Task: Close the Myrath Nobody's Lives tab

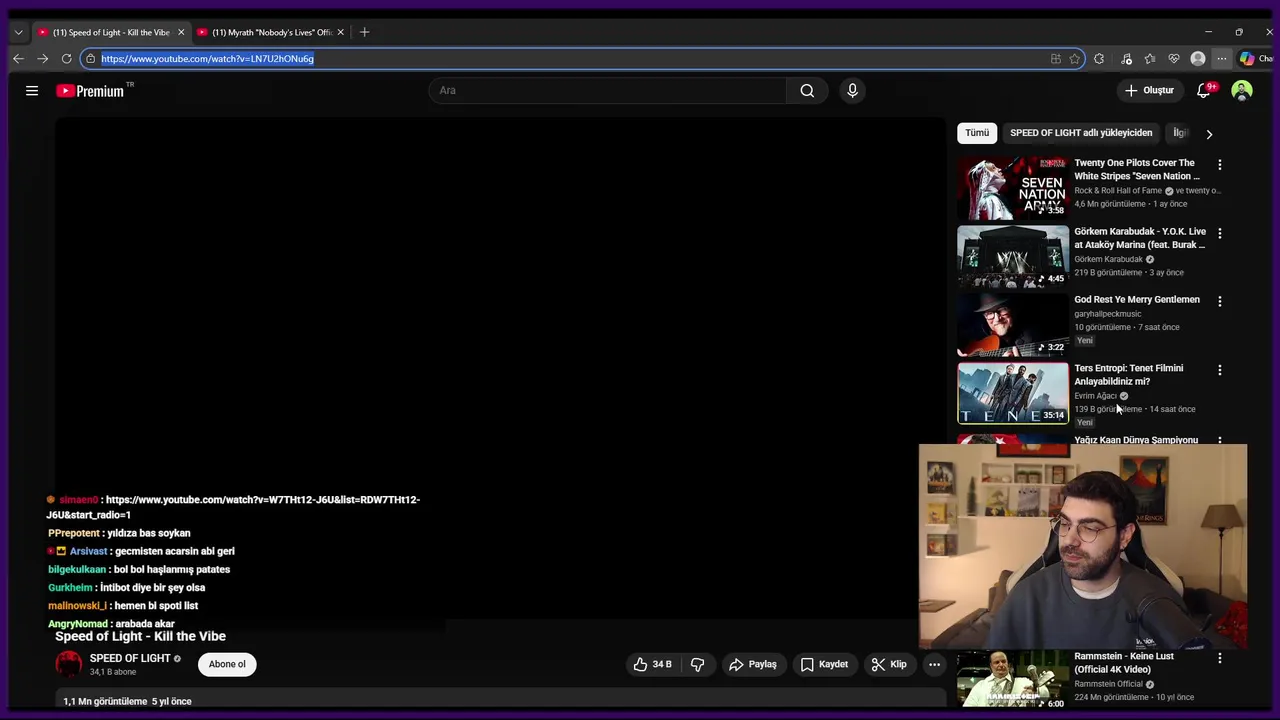Action: point(340,32)
